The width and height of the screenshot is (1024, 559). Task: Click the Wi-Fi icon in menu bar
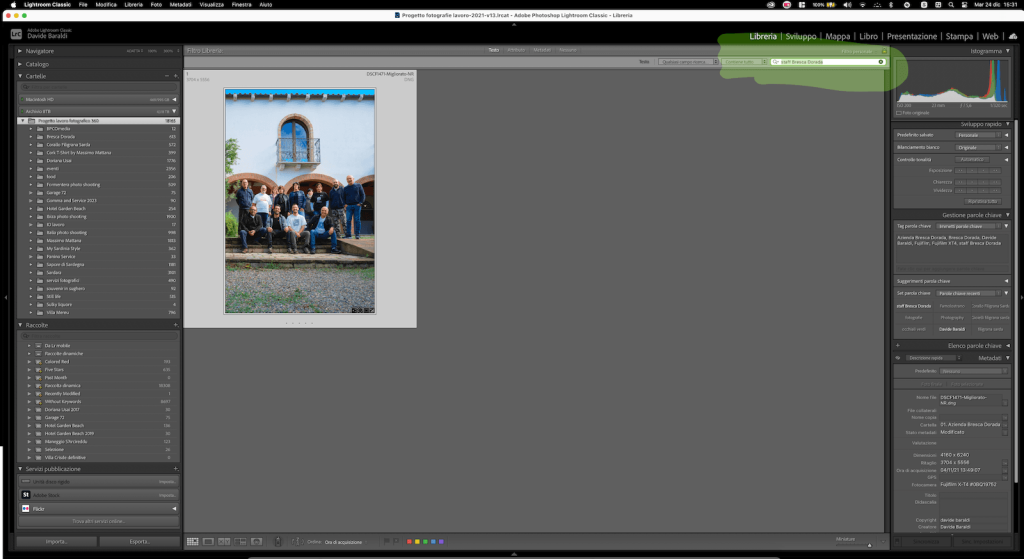pyautogui.click(x=862, y=5)
